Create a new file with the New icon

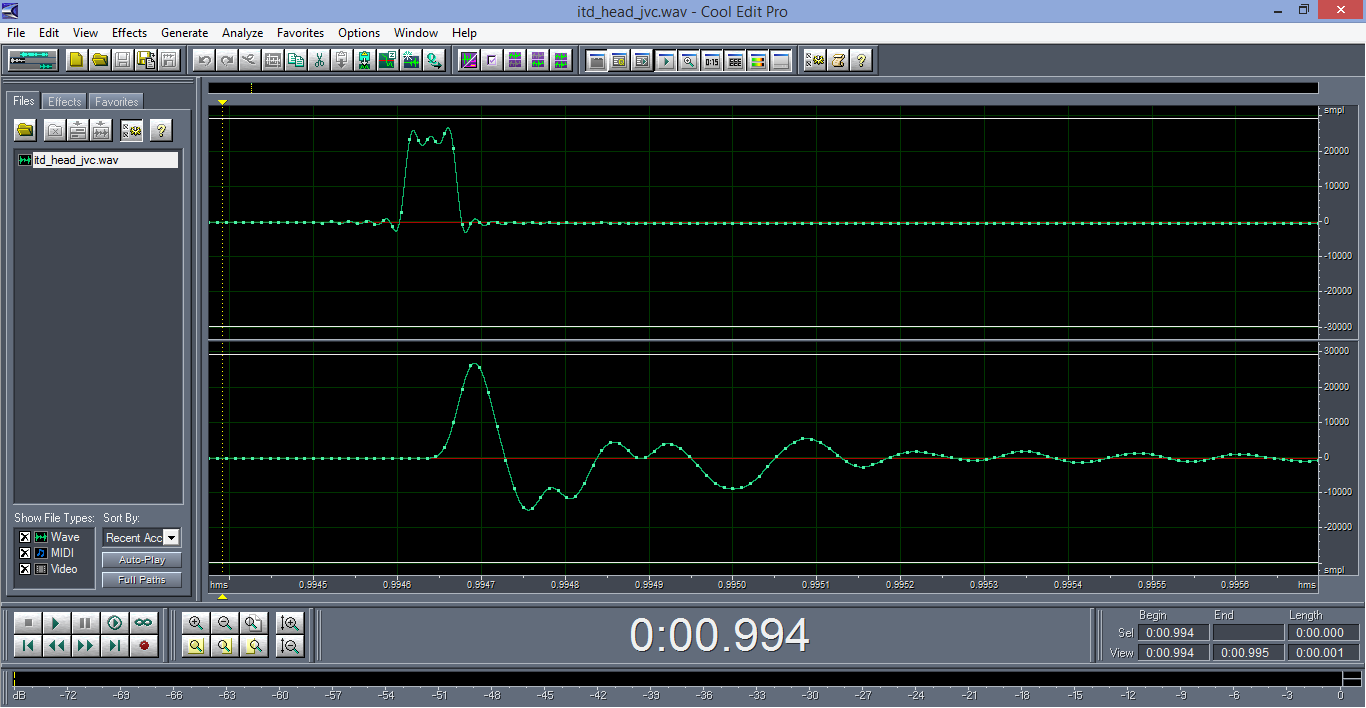77,60
